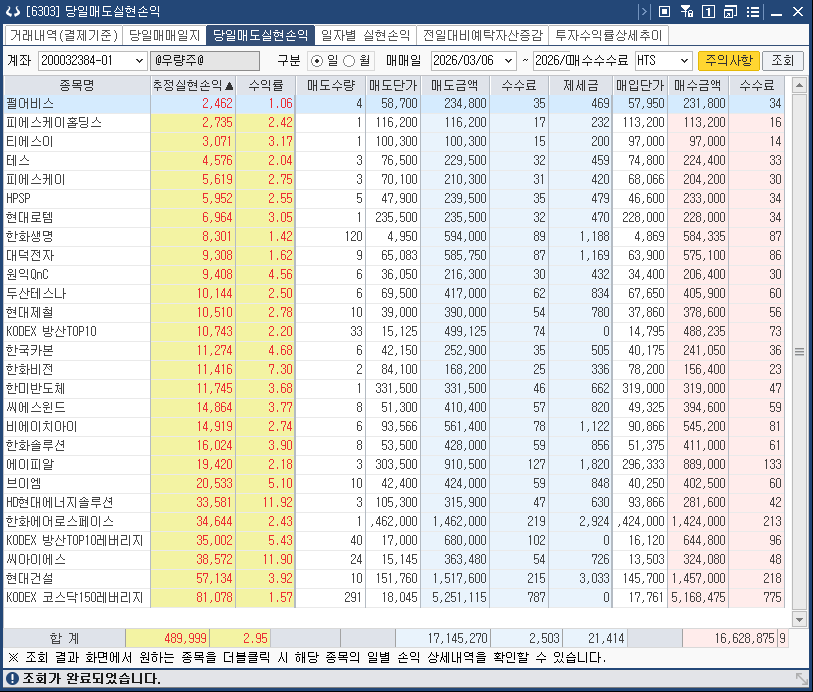Open the HTS fee type dropdown
This screenshot has height=692, width=813.
[685, 60]
